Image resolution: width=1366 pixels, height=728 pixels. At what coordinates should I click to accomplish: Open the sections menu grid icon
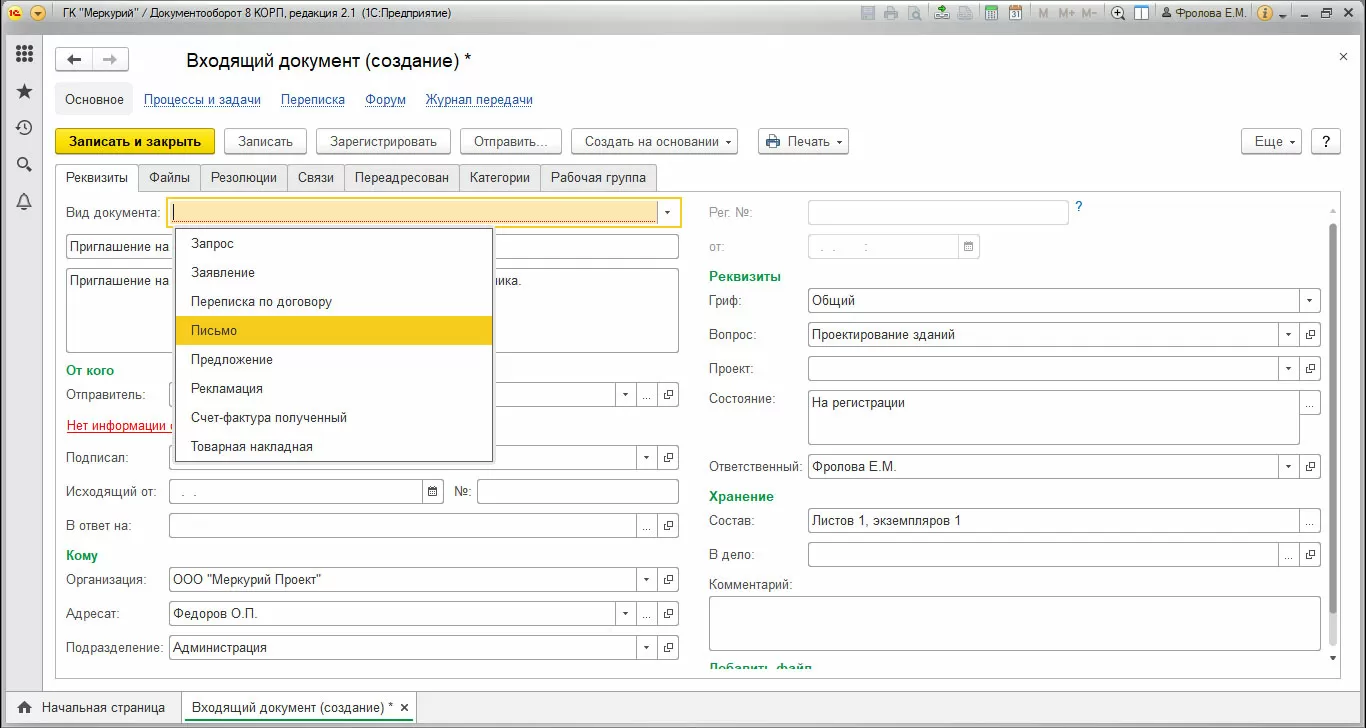pos(25,54)
